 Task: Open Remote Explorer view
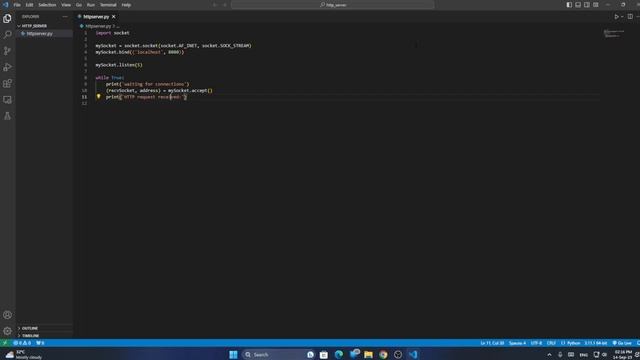7,100
